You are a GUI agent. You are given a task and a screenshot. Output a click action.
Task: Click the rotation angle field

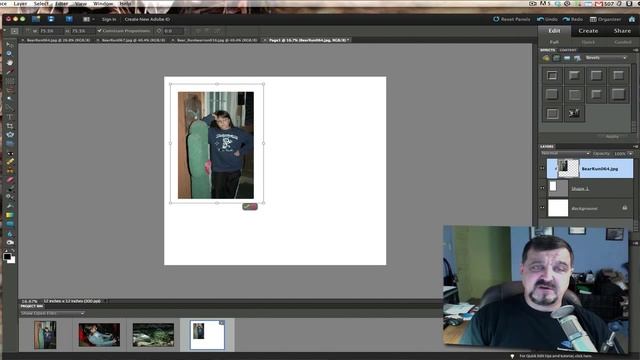point(173,31)
